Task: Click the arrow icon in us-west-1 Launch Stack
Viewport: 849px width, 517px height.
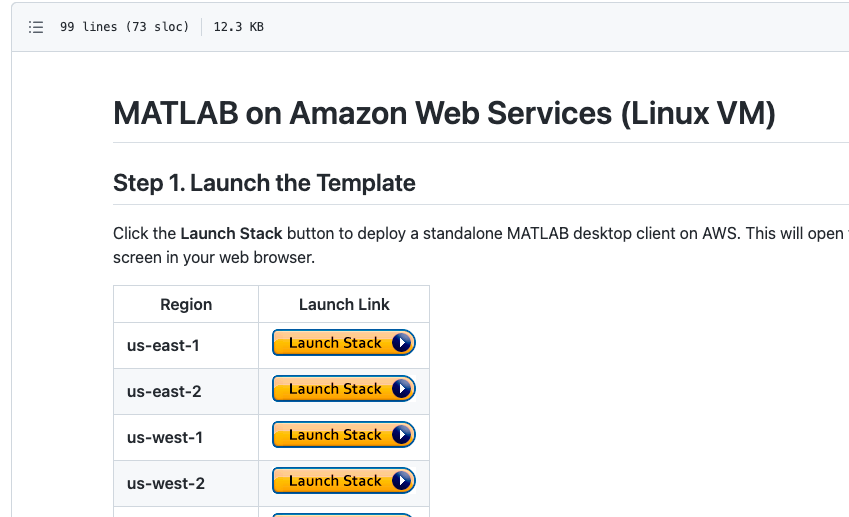Action: [402, 435]
